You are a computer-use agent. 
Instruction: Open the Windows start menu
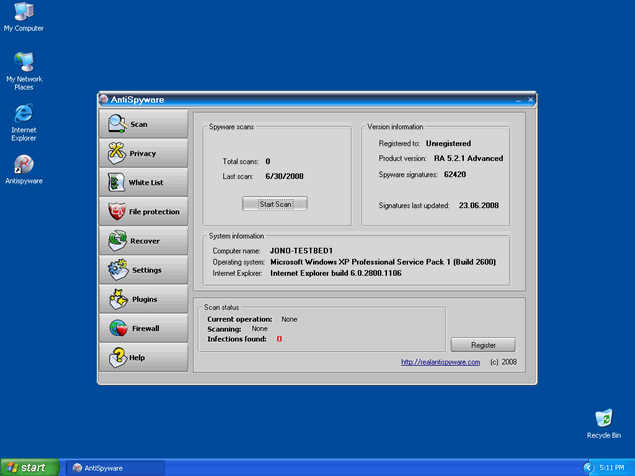(27, 467)
